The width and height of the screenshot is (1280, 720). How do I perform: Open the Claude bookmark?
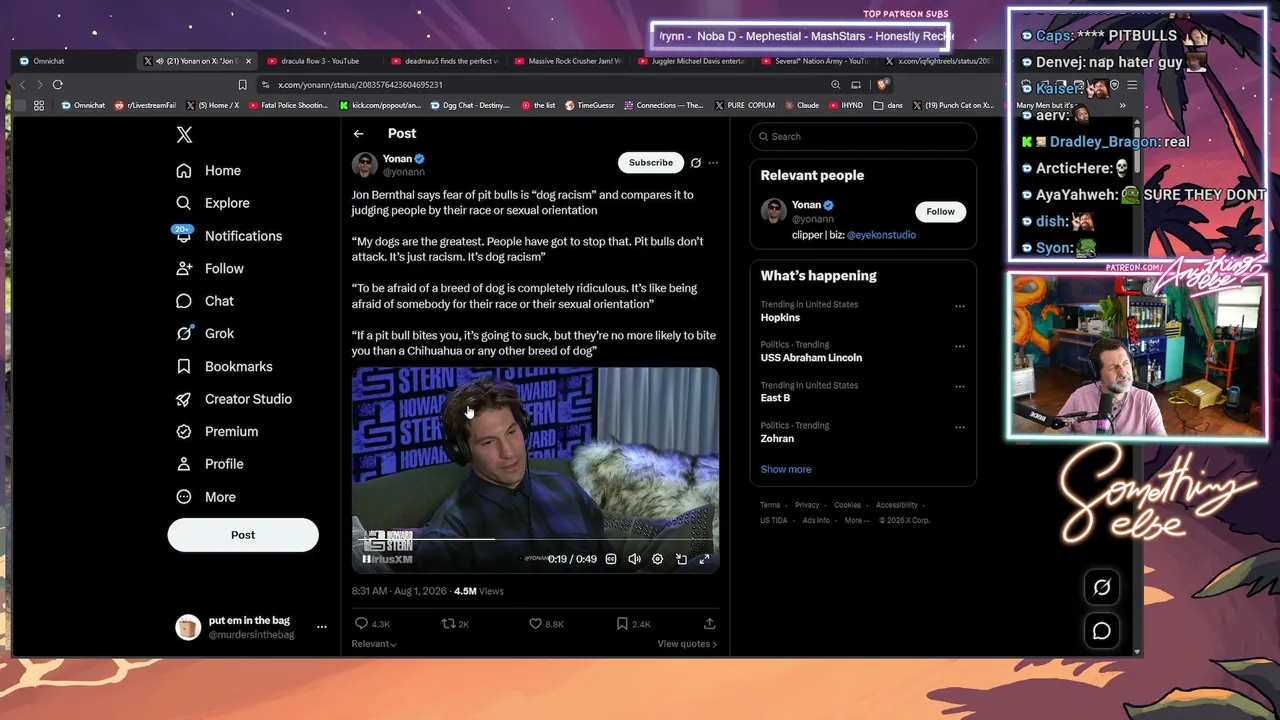pos(802,105)
